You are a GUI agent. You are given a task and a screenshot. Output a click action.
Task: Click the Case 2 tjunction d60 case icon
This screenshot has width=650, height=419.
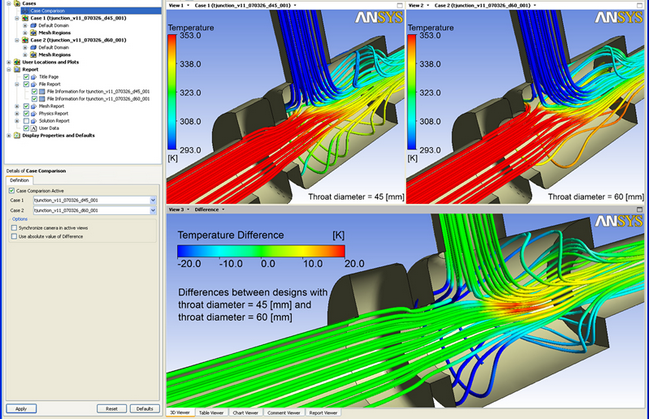pyautogui.click(x=25, y=40)
